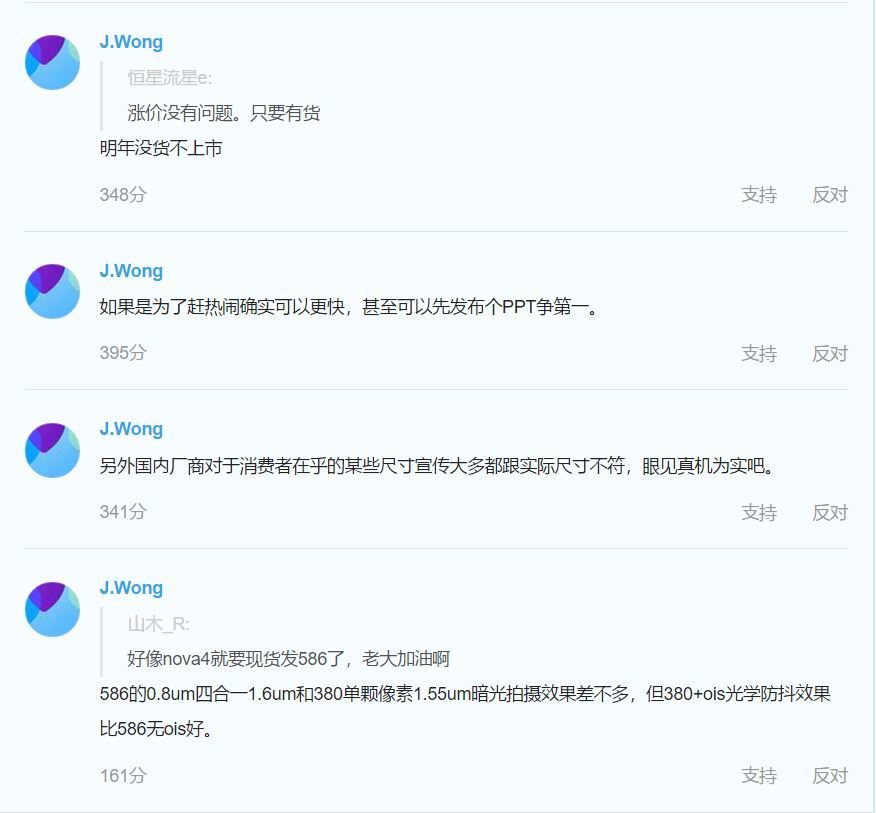The height and width of the screenshot is (813, 876).
Task: Upvote the PPT comment with 支持
Action: point(761,353)
